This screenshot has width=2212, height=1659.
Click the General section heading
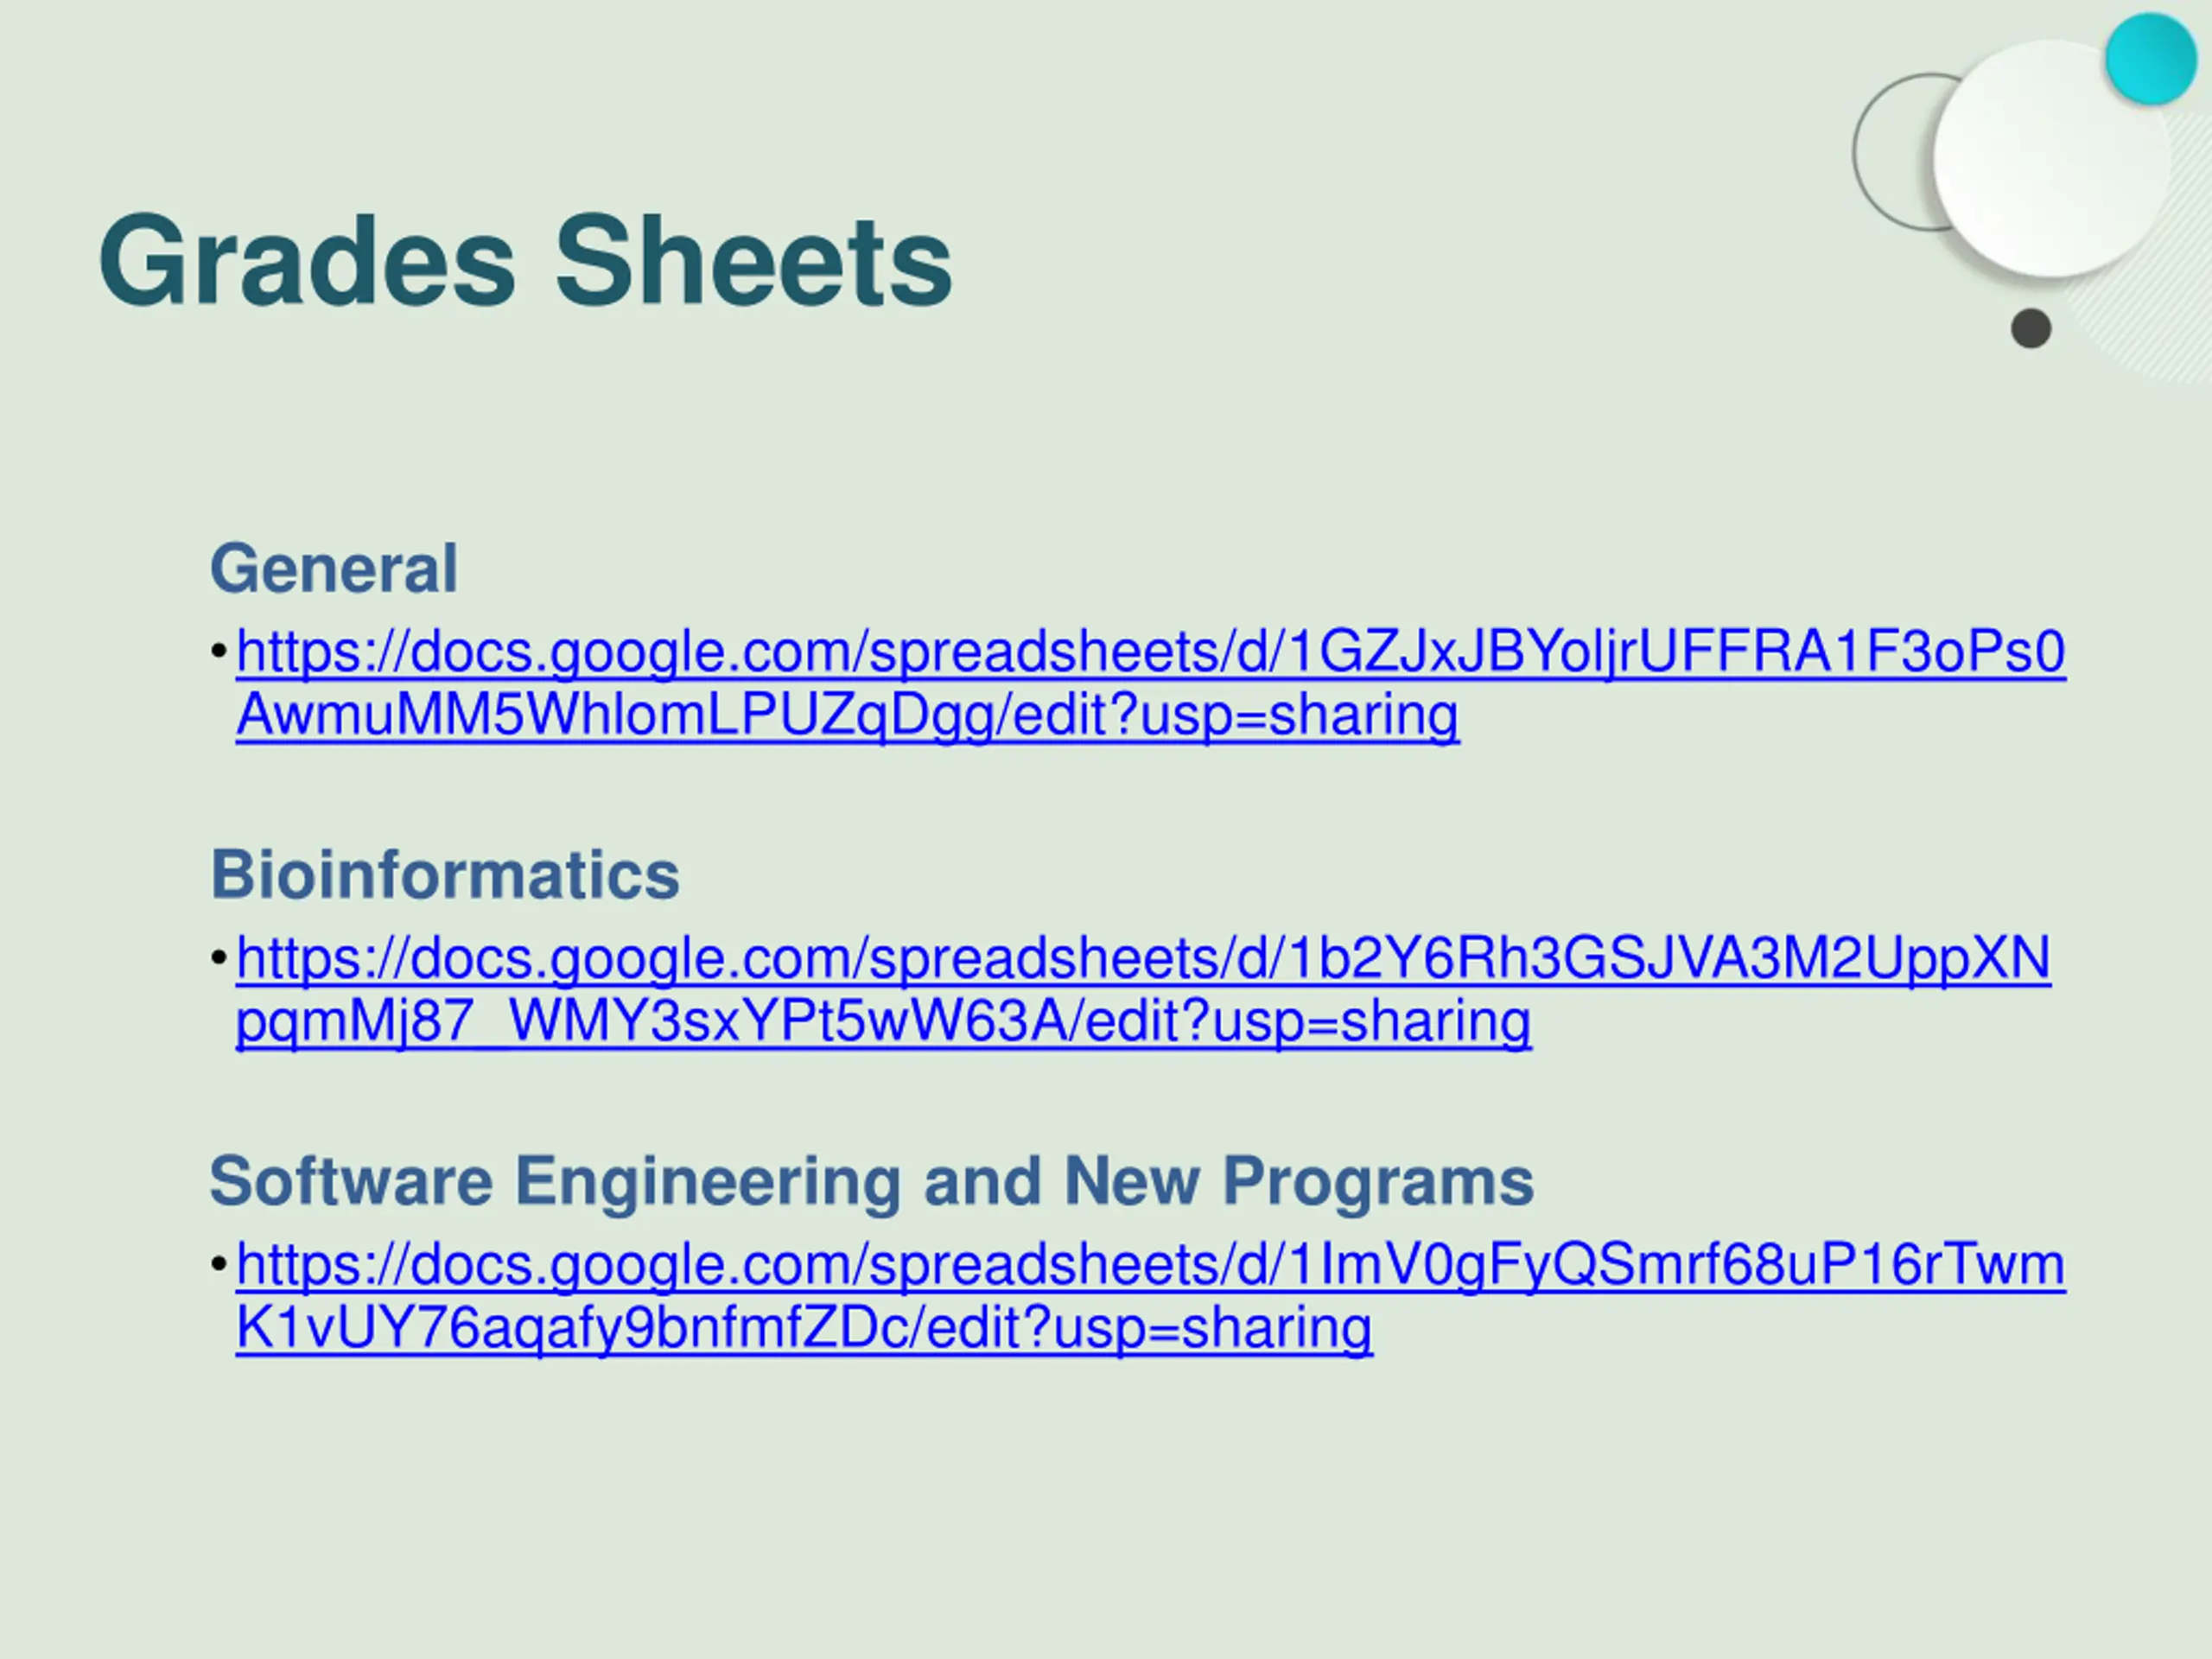click(334, 568)
